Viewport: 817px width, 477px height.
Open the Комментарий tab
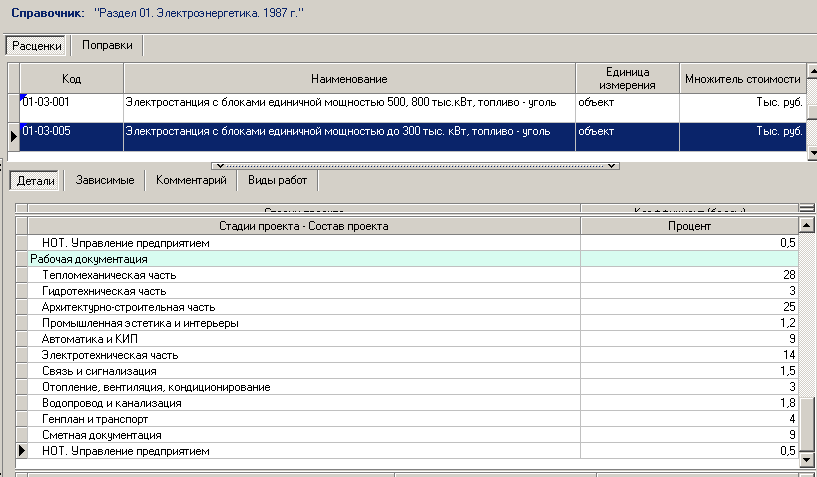click(191, 180)
